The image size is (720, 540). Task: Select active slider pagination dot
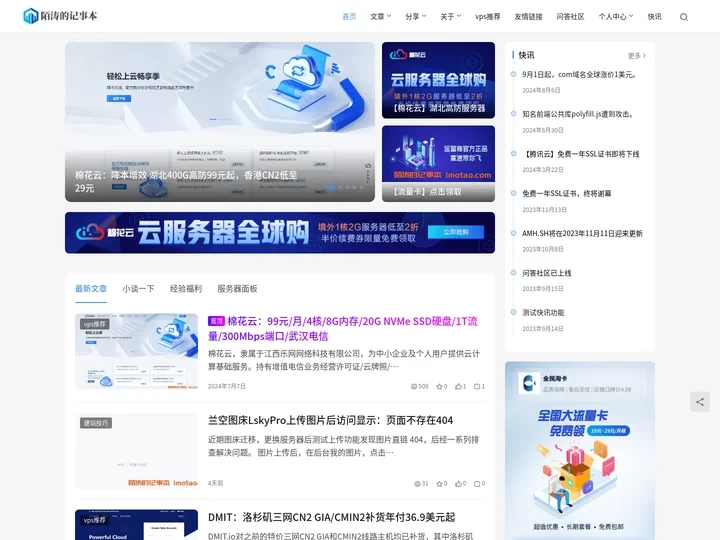pyautogui.click(x=331, y=187)
